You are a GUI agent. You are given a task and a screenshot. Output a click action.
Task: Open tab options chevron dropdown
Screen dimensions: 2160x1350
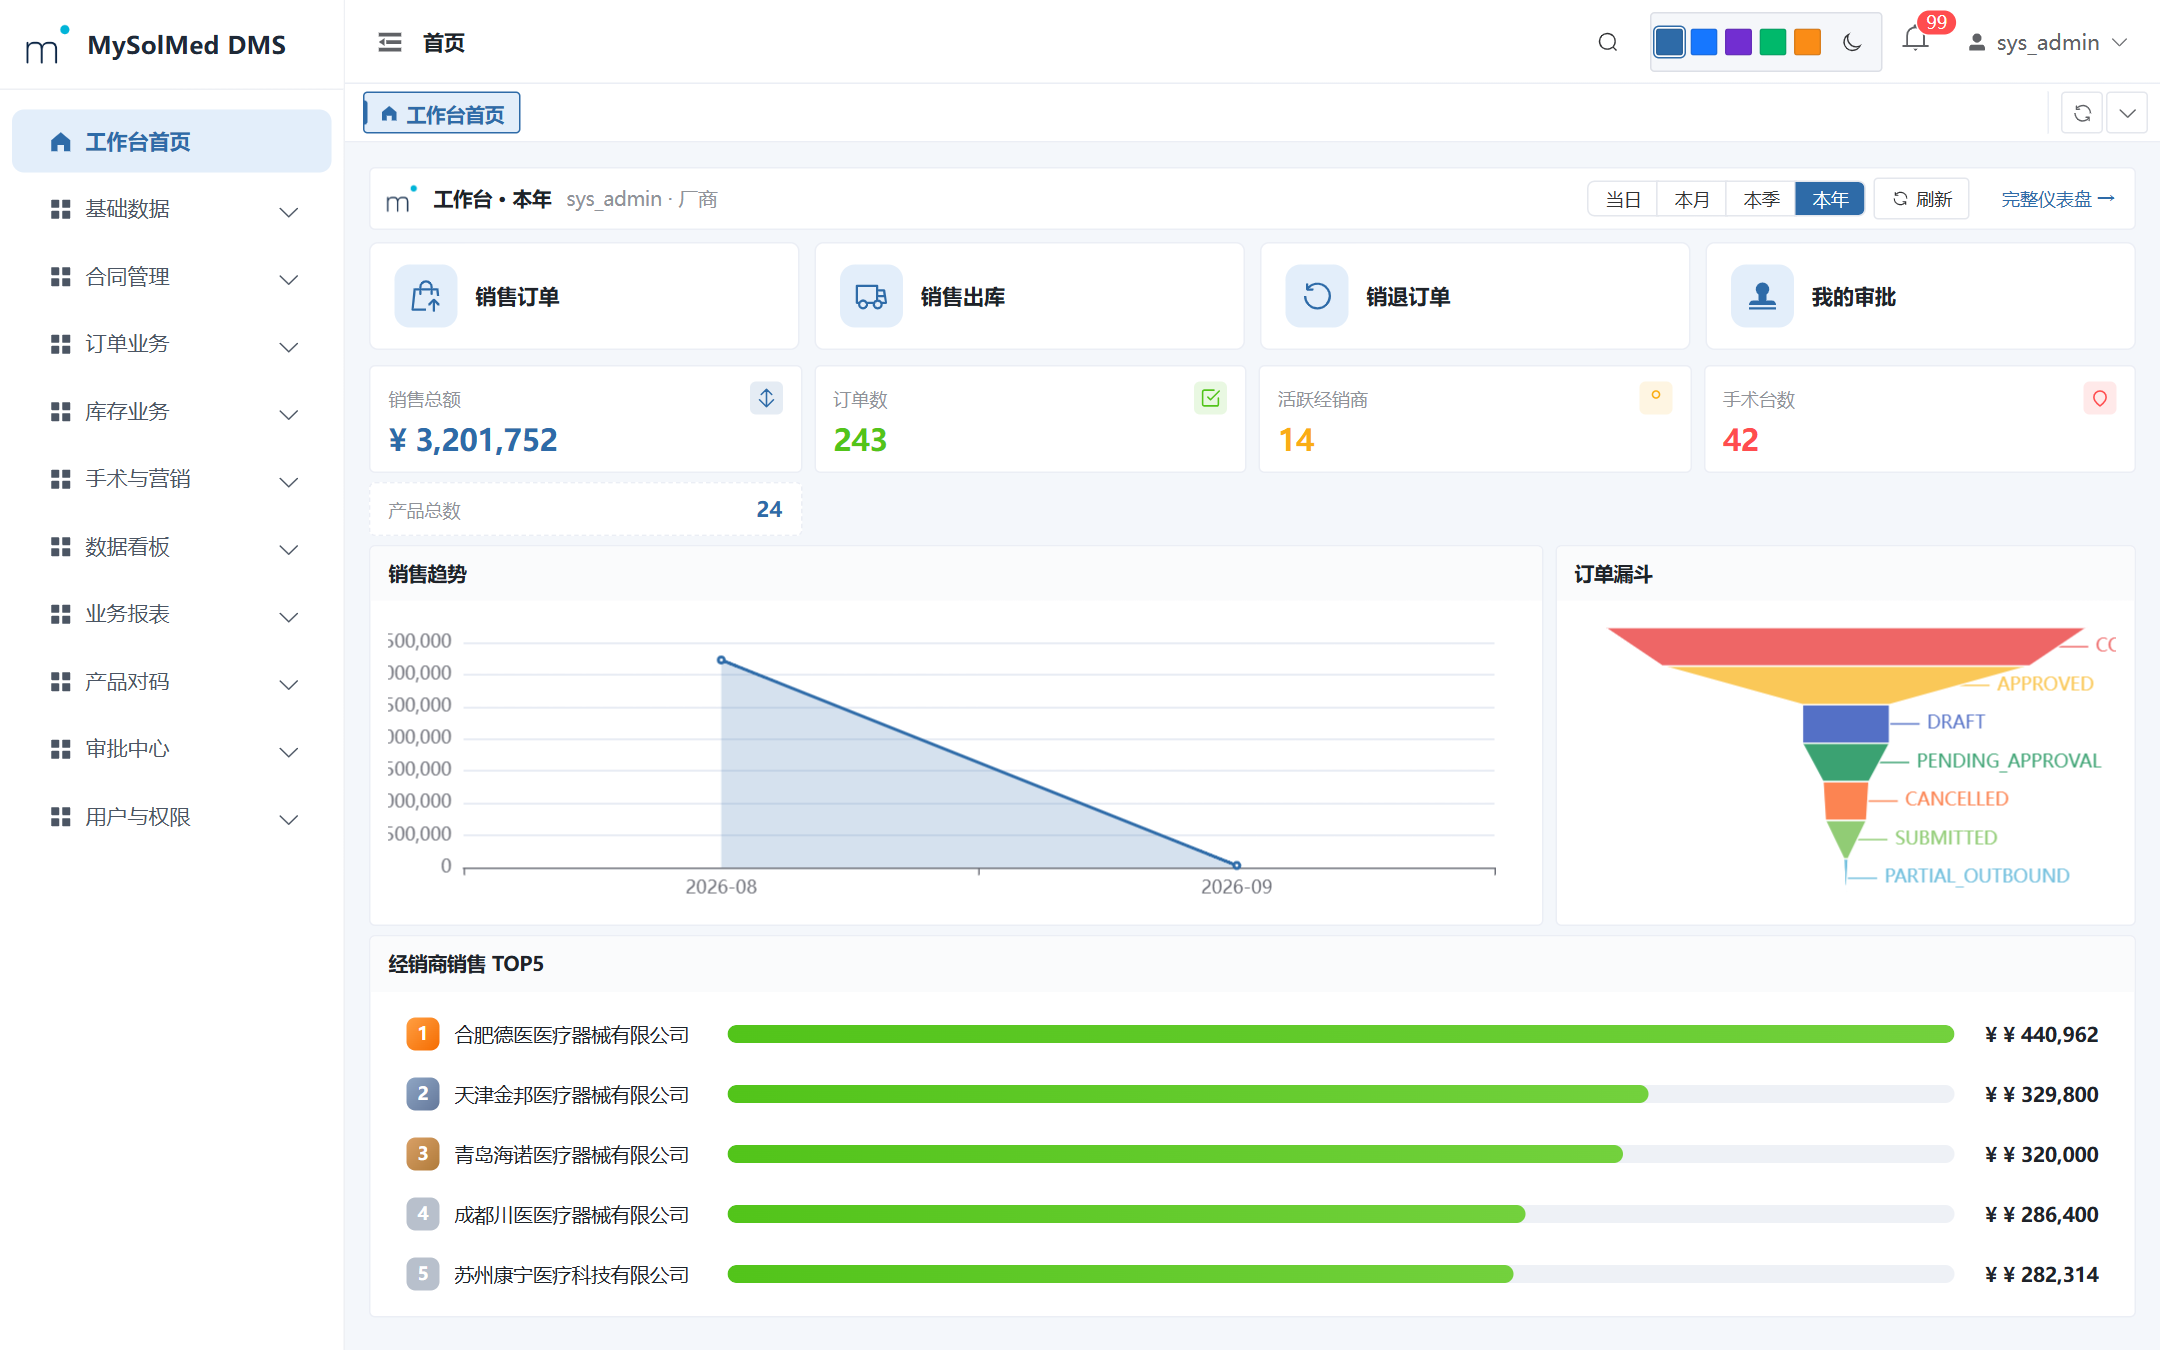(2127, 113)
